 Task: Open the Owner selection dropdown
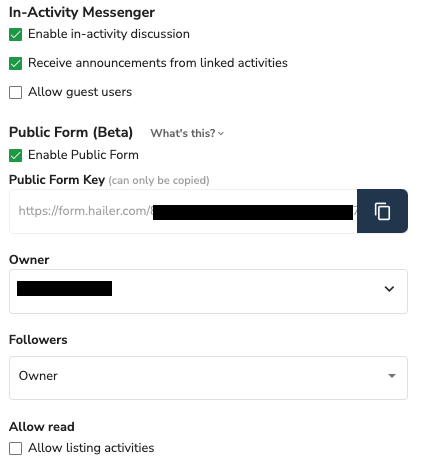(208, 291)
